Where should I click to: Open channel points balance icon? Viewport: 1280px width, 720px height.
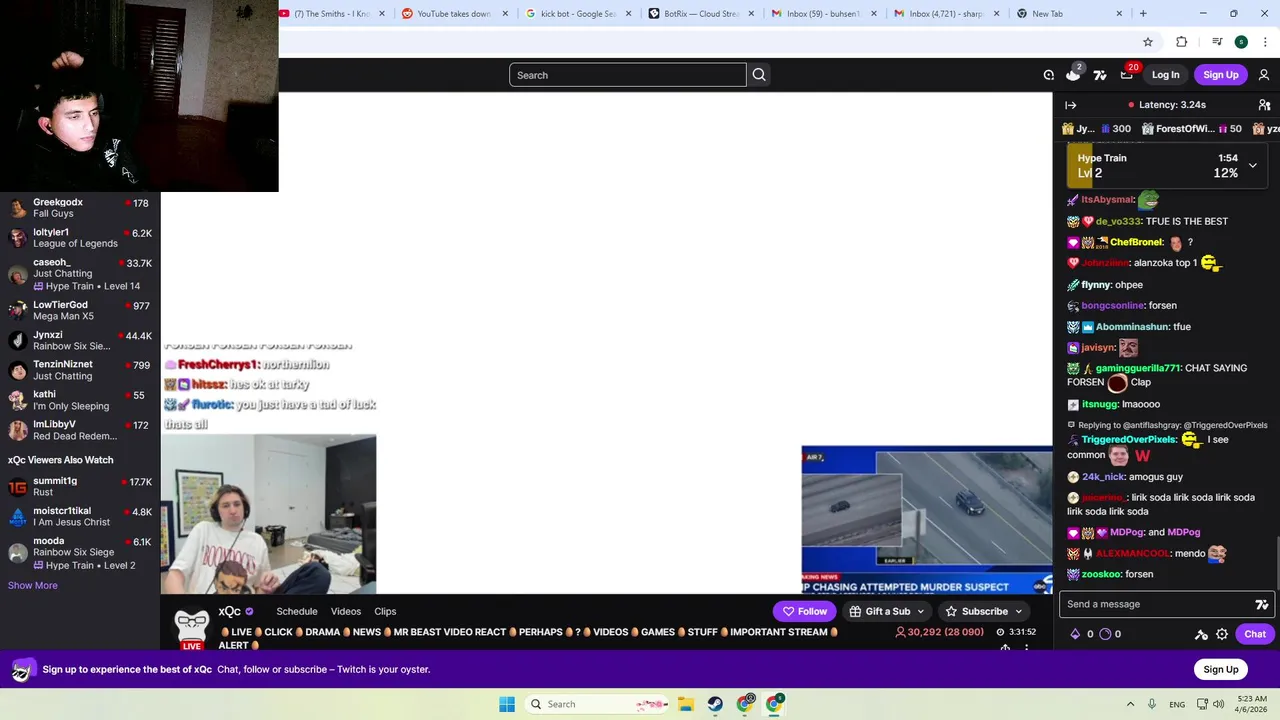click(x=1075, y=634)
